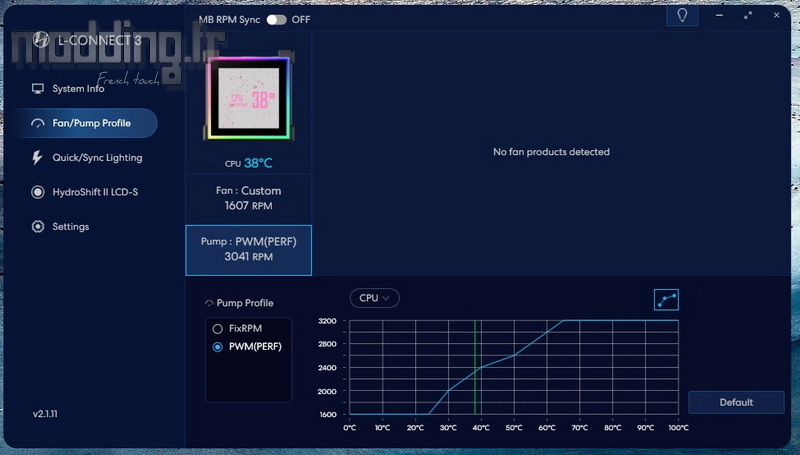Click the L-Connect 3 logo icon

(x=42, y=39)
